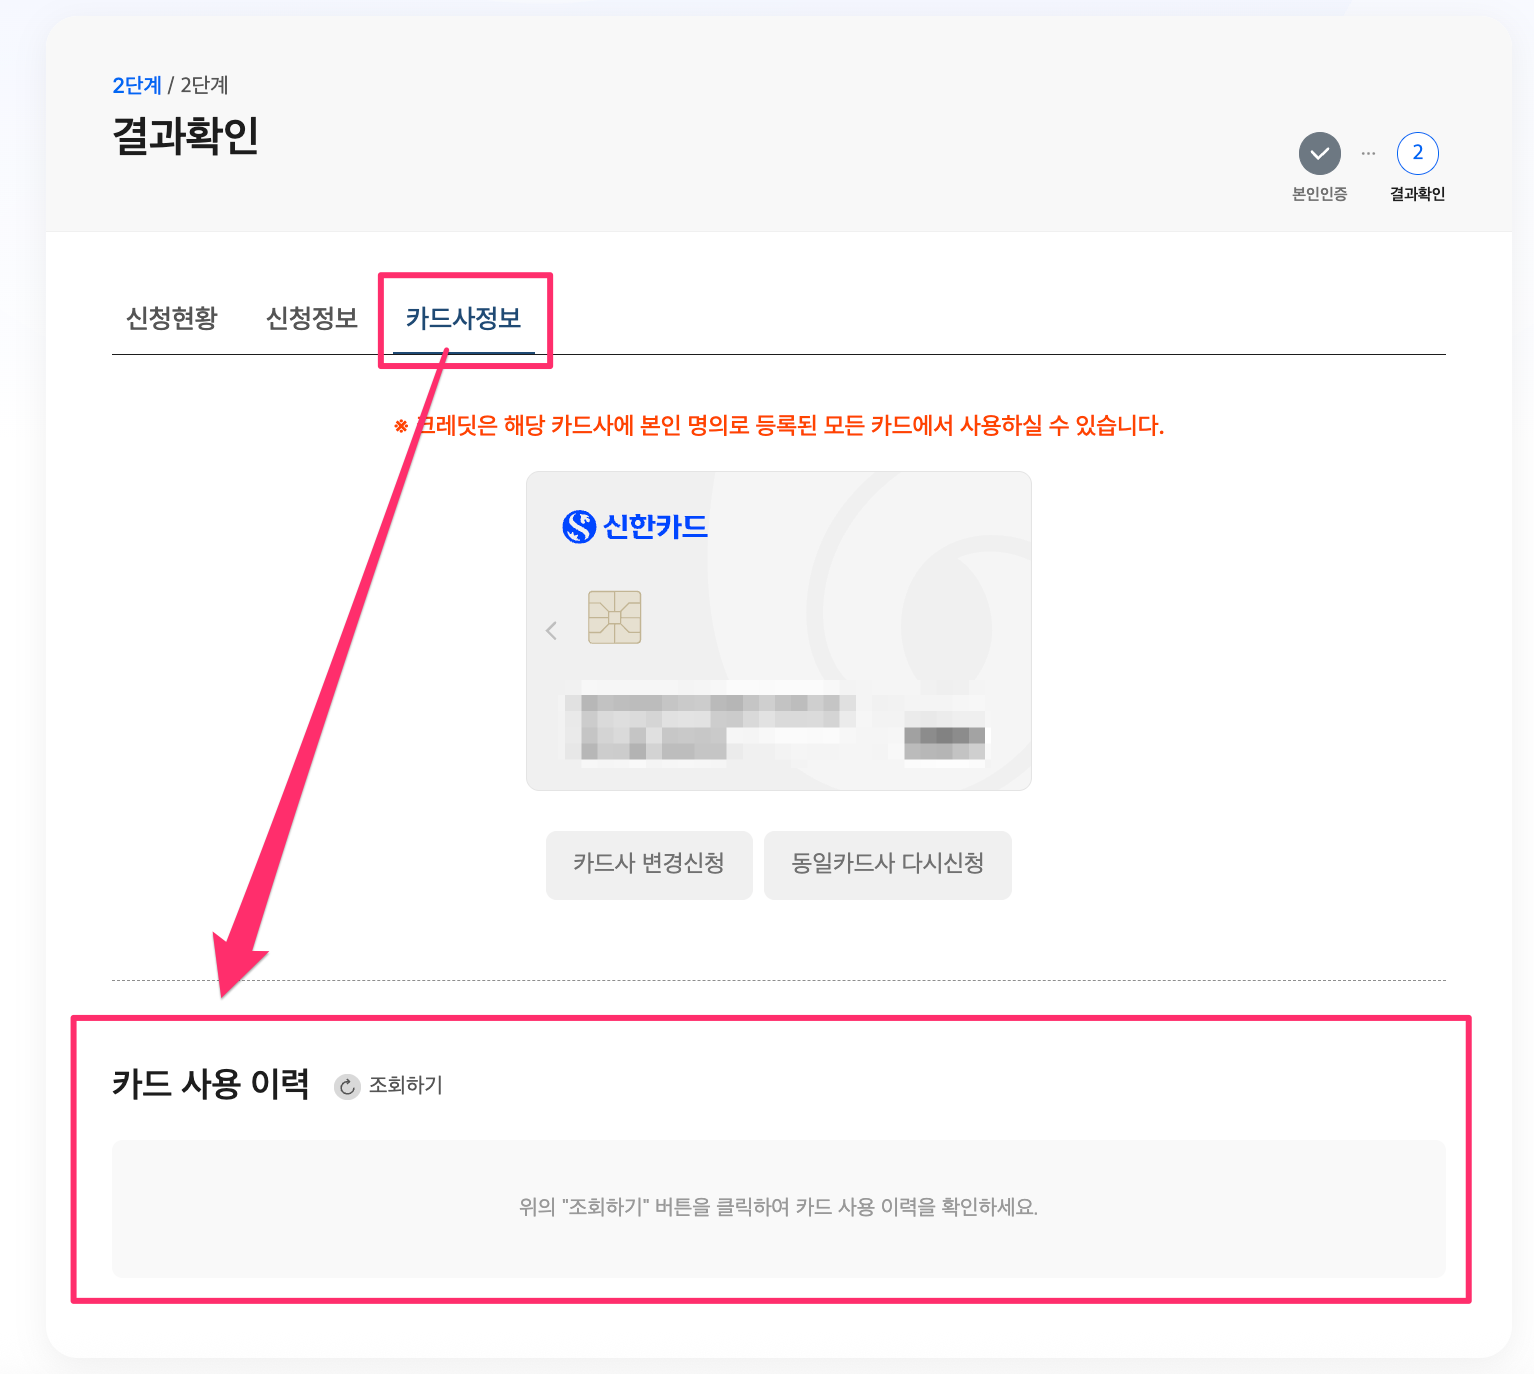This screenshot has width=1534, height=1374.
Task: Click the refresh icon next to 조회하기
Action: 347,1086
